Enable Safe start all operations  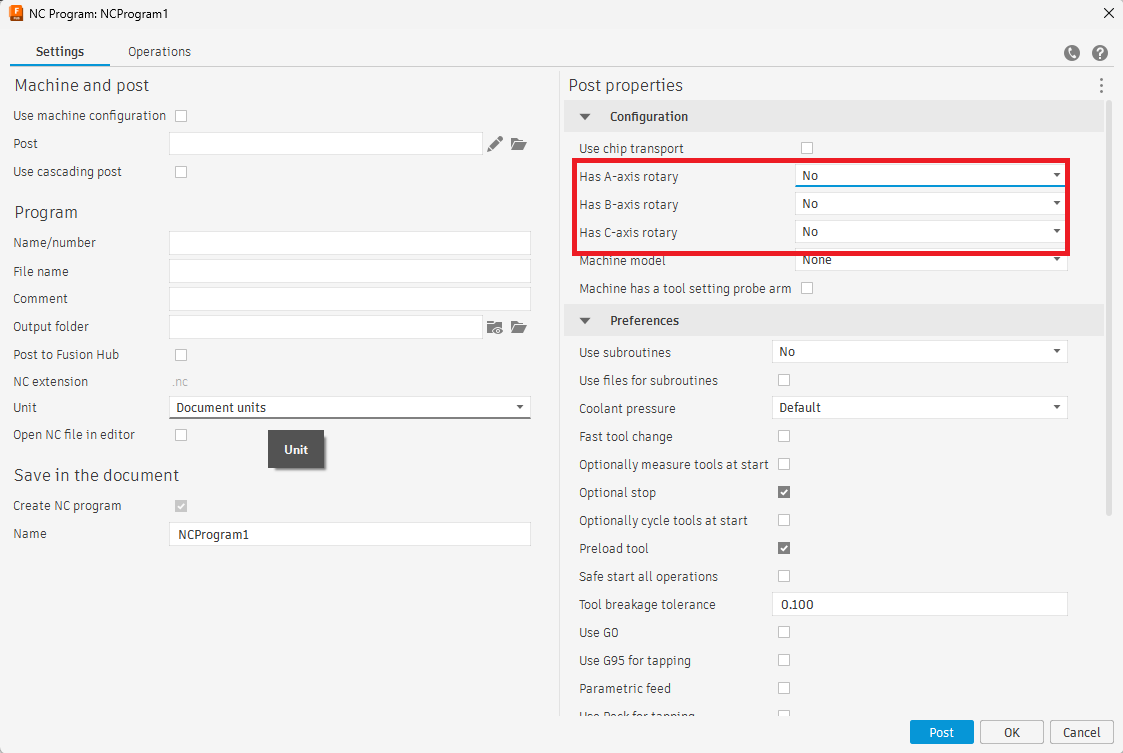(x=784, y=576)
